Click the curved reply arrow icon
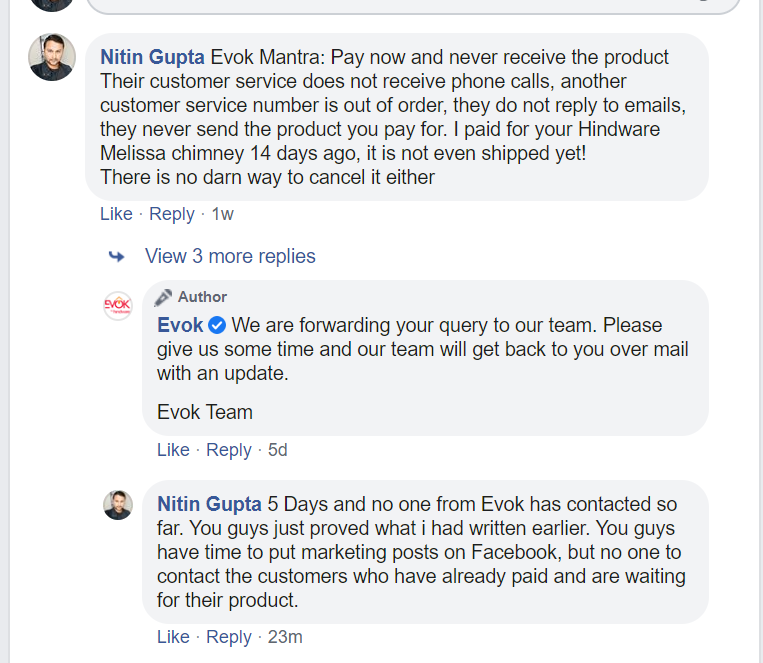The height and width of the screenshot is (663, 763). point(117,257)
